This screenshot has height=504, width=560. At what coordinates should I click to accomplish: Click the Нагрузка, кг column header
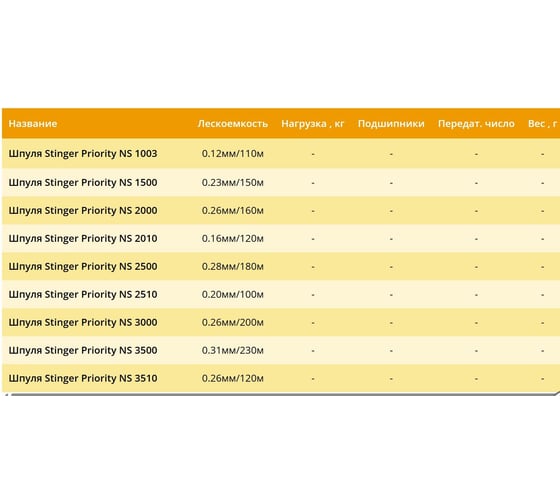[x=312, y=124]
